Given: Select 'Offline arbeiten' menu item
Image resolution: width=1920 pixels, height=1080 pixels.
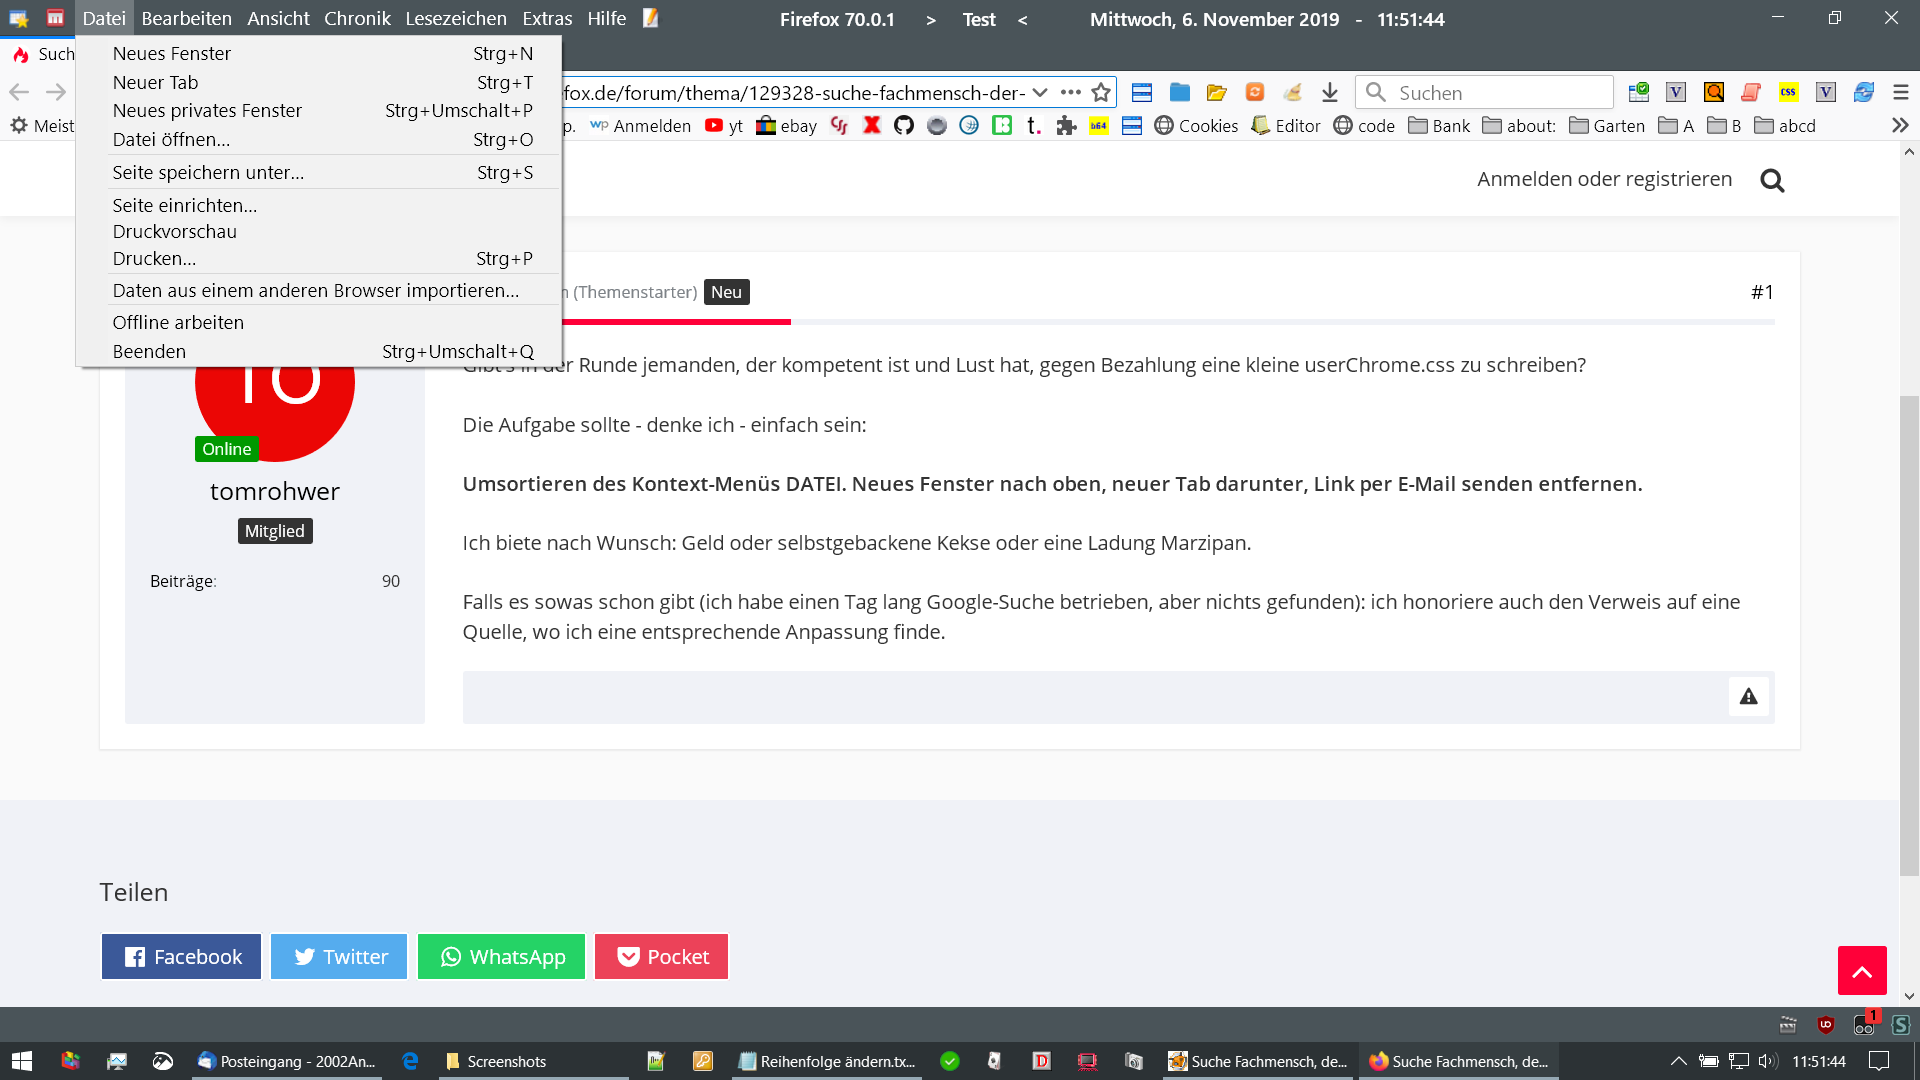Looking at the screenshot, I should (178, 323).
